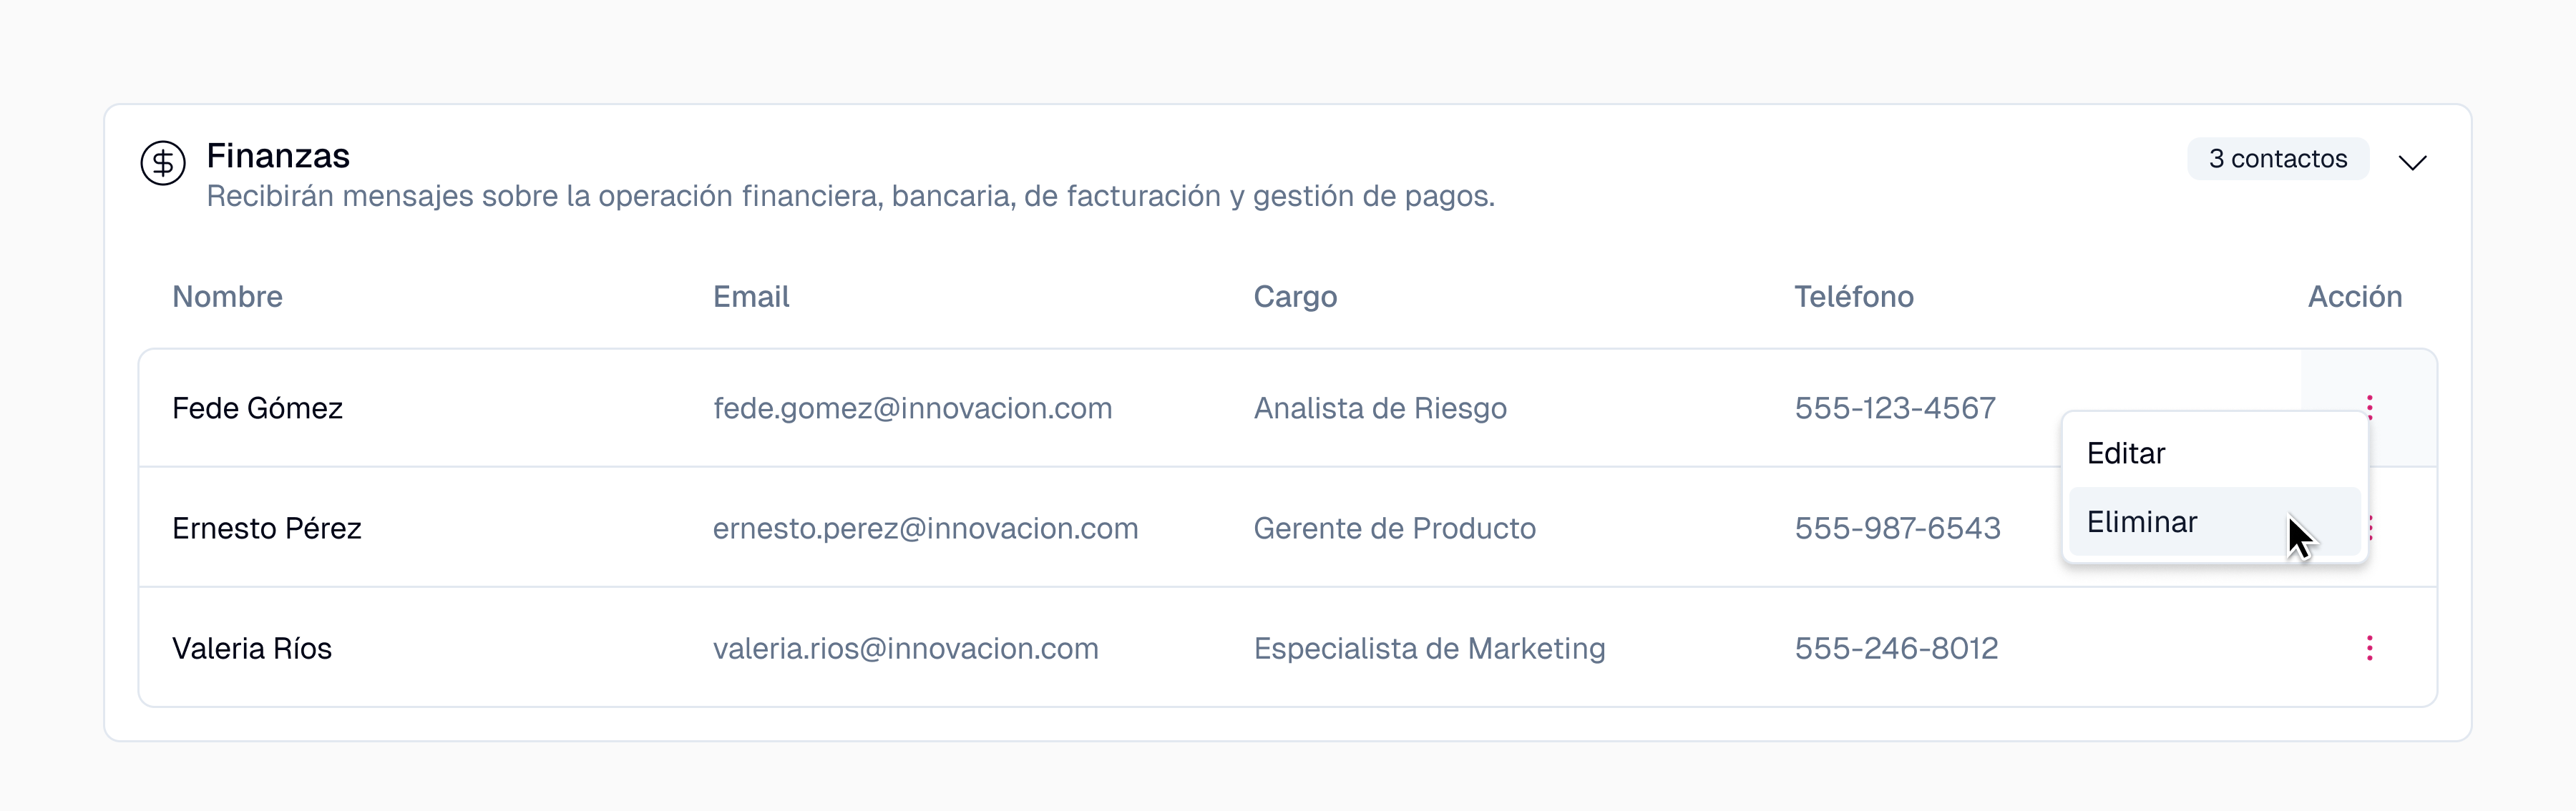The image size is (2576, 811).
Task: Click fede.gomez@innovacion.com email address
Action: (x=912, y=408)
